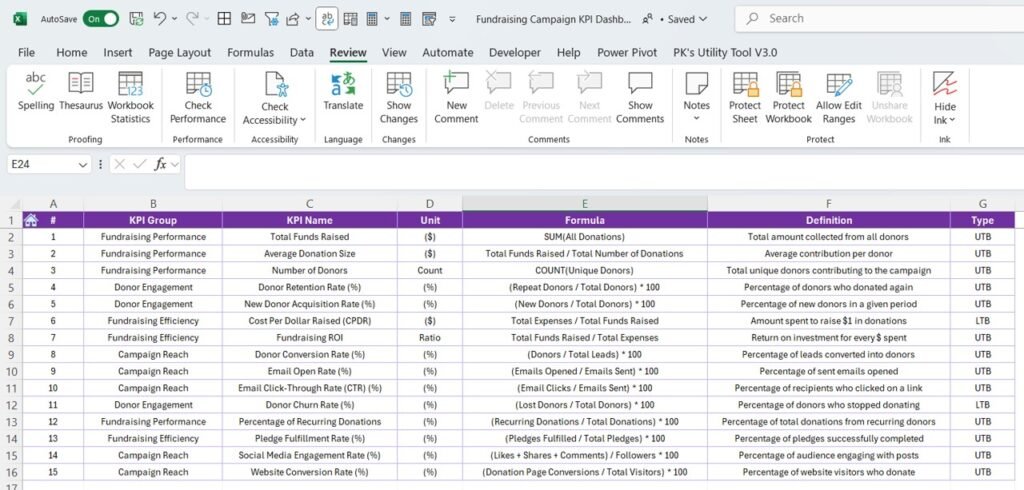Viewport: 1024px width, 490px height.
Task: Expand the Check Accessibility dropdown arrow
Action: [303, 120]
